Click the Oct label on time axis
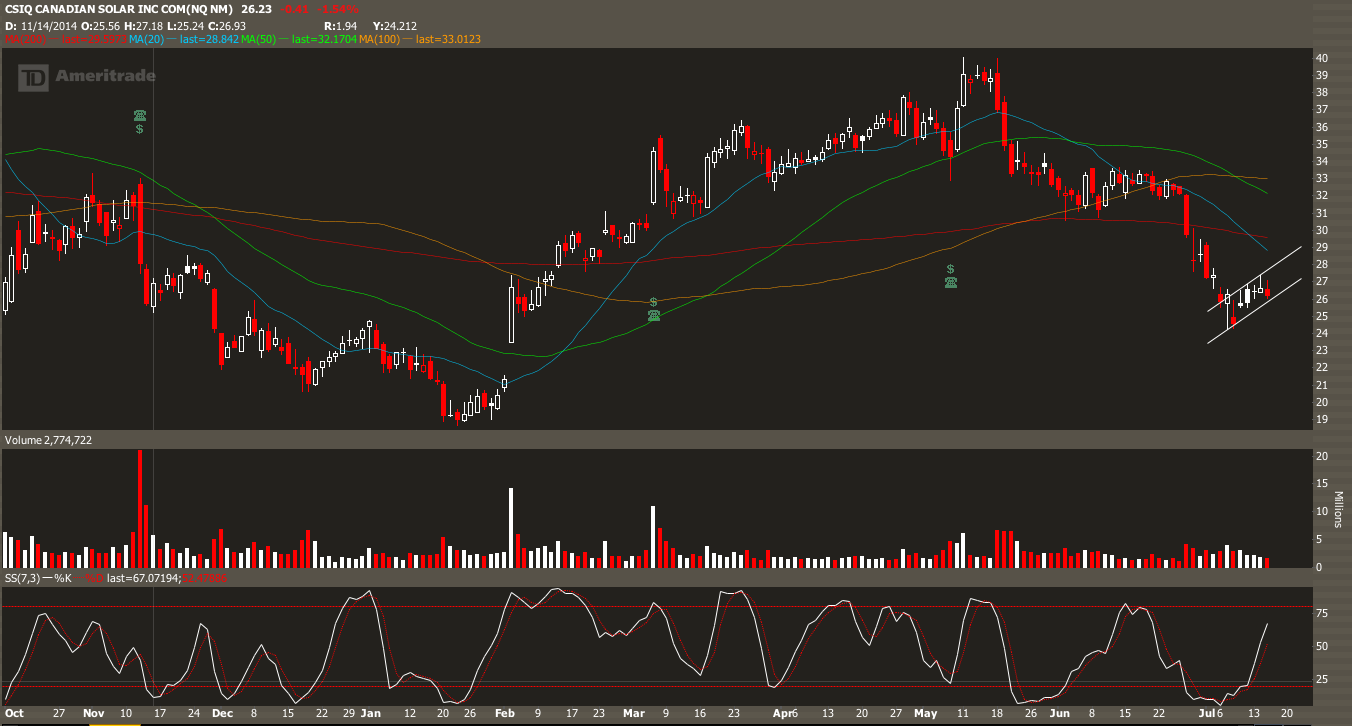Screen dimensions: 1352x726 click(14, 715)
